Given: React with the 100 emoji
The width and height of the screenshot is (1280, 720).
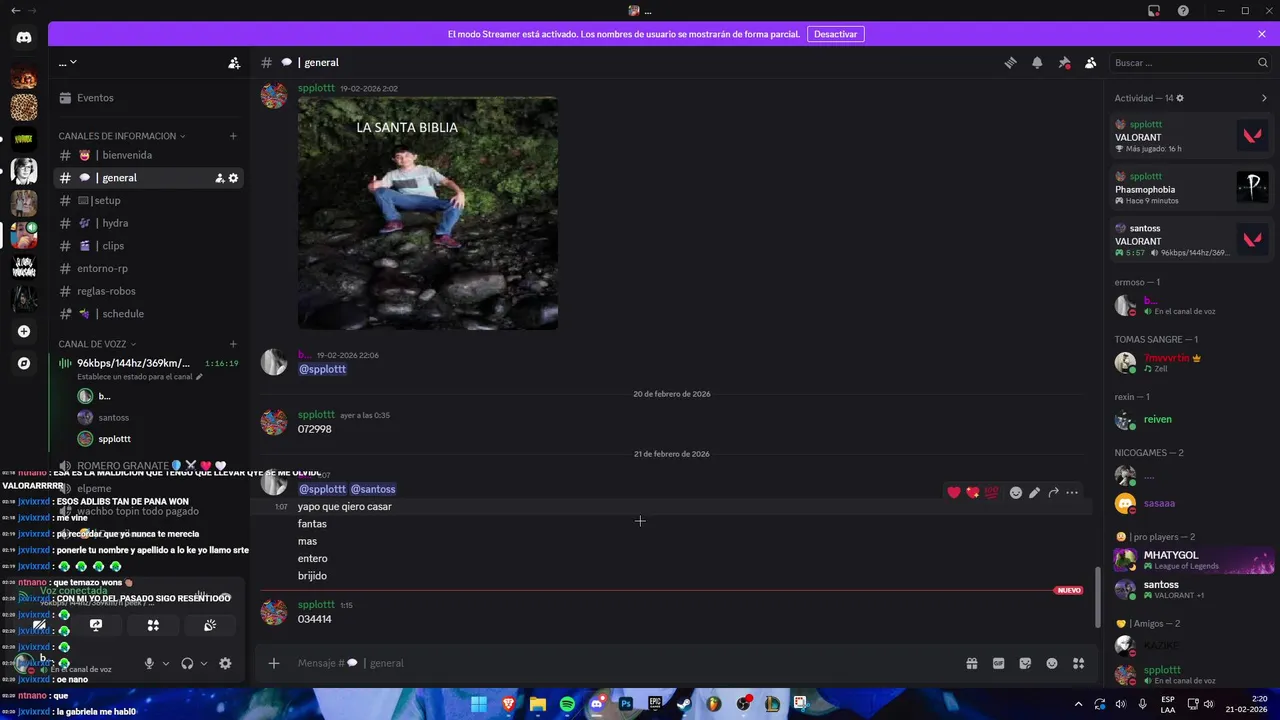Looking at the screenshot, I should point(991,492).
